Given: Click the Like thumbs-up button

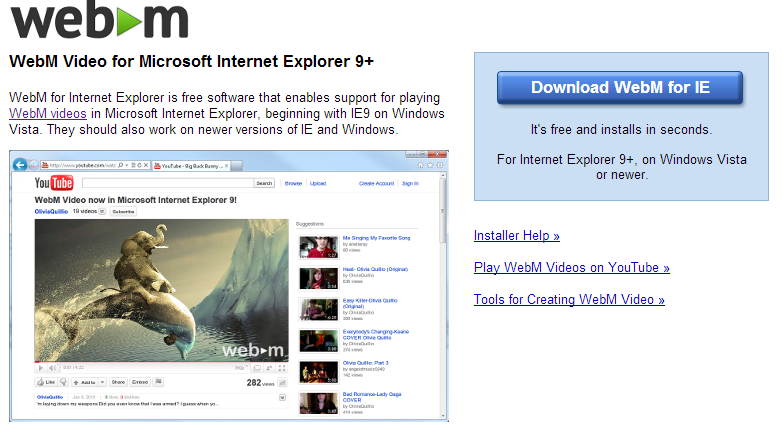Looking at the screenshot, I should (x=46, y=382).
